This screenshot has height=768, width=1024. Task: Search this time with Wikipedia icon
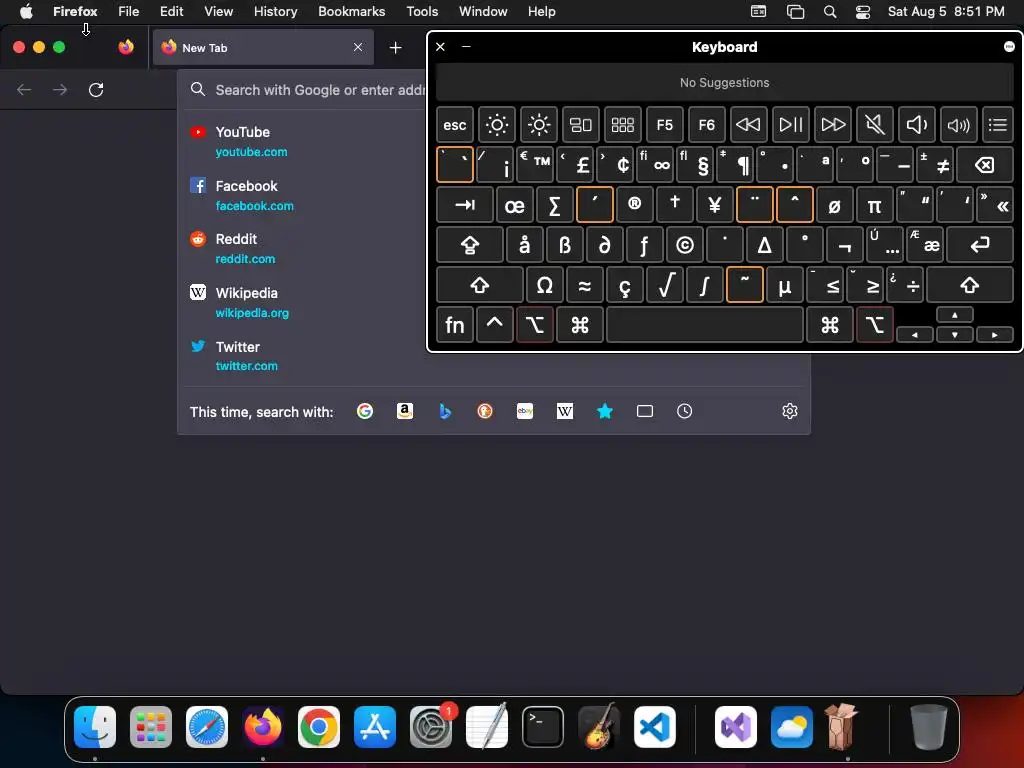(565, 411)
